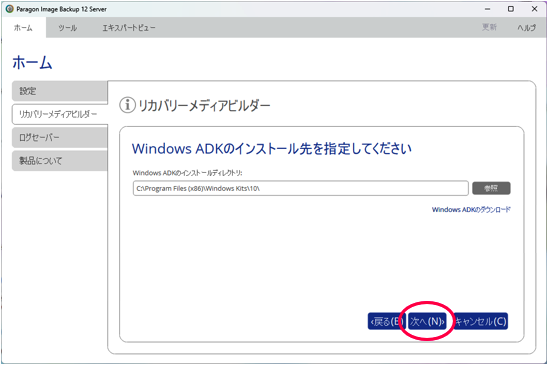
Task: Click the Windows ADK install directory field
Action: click(301, 188)
